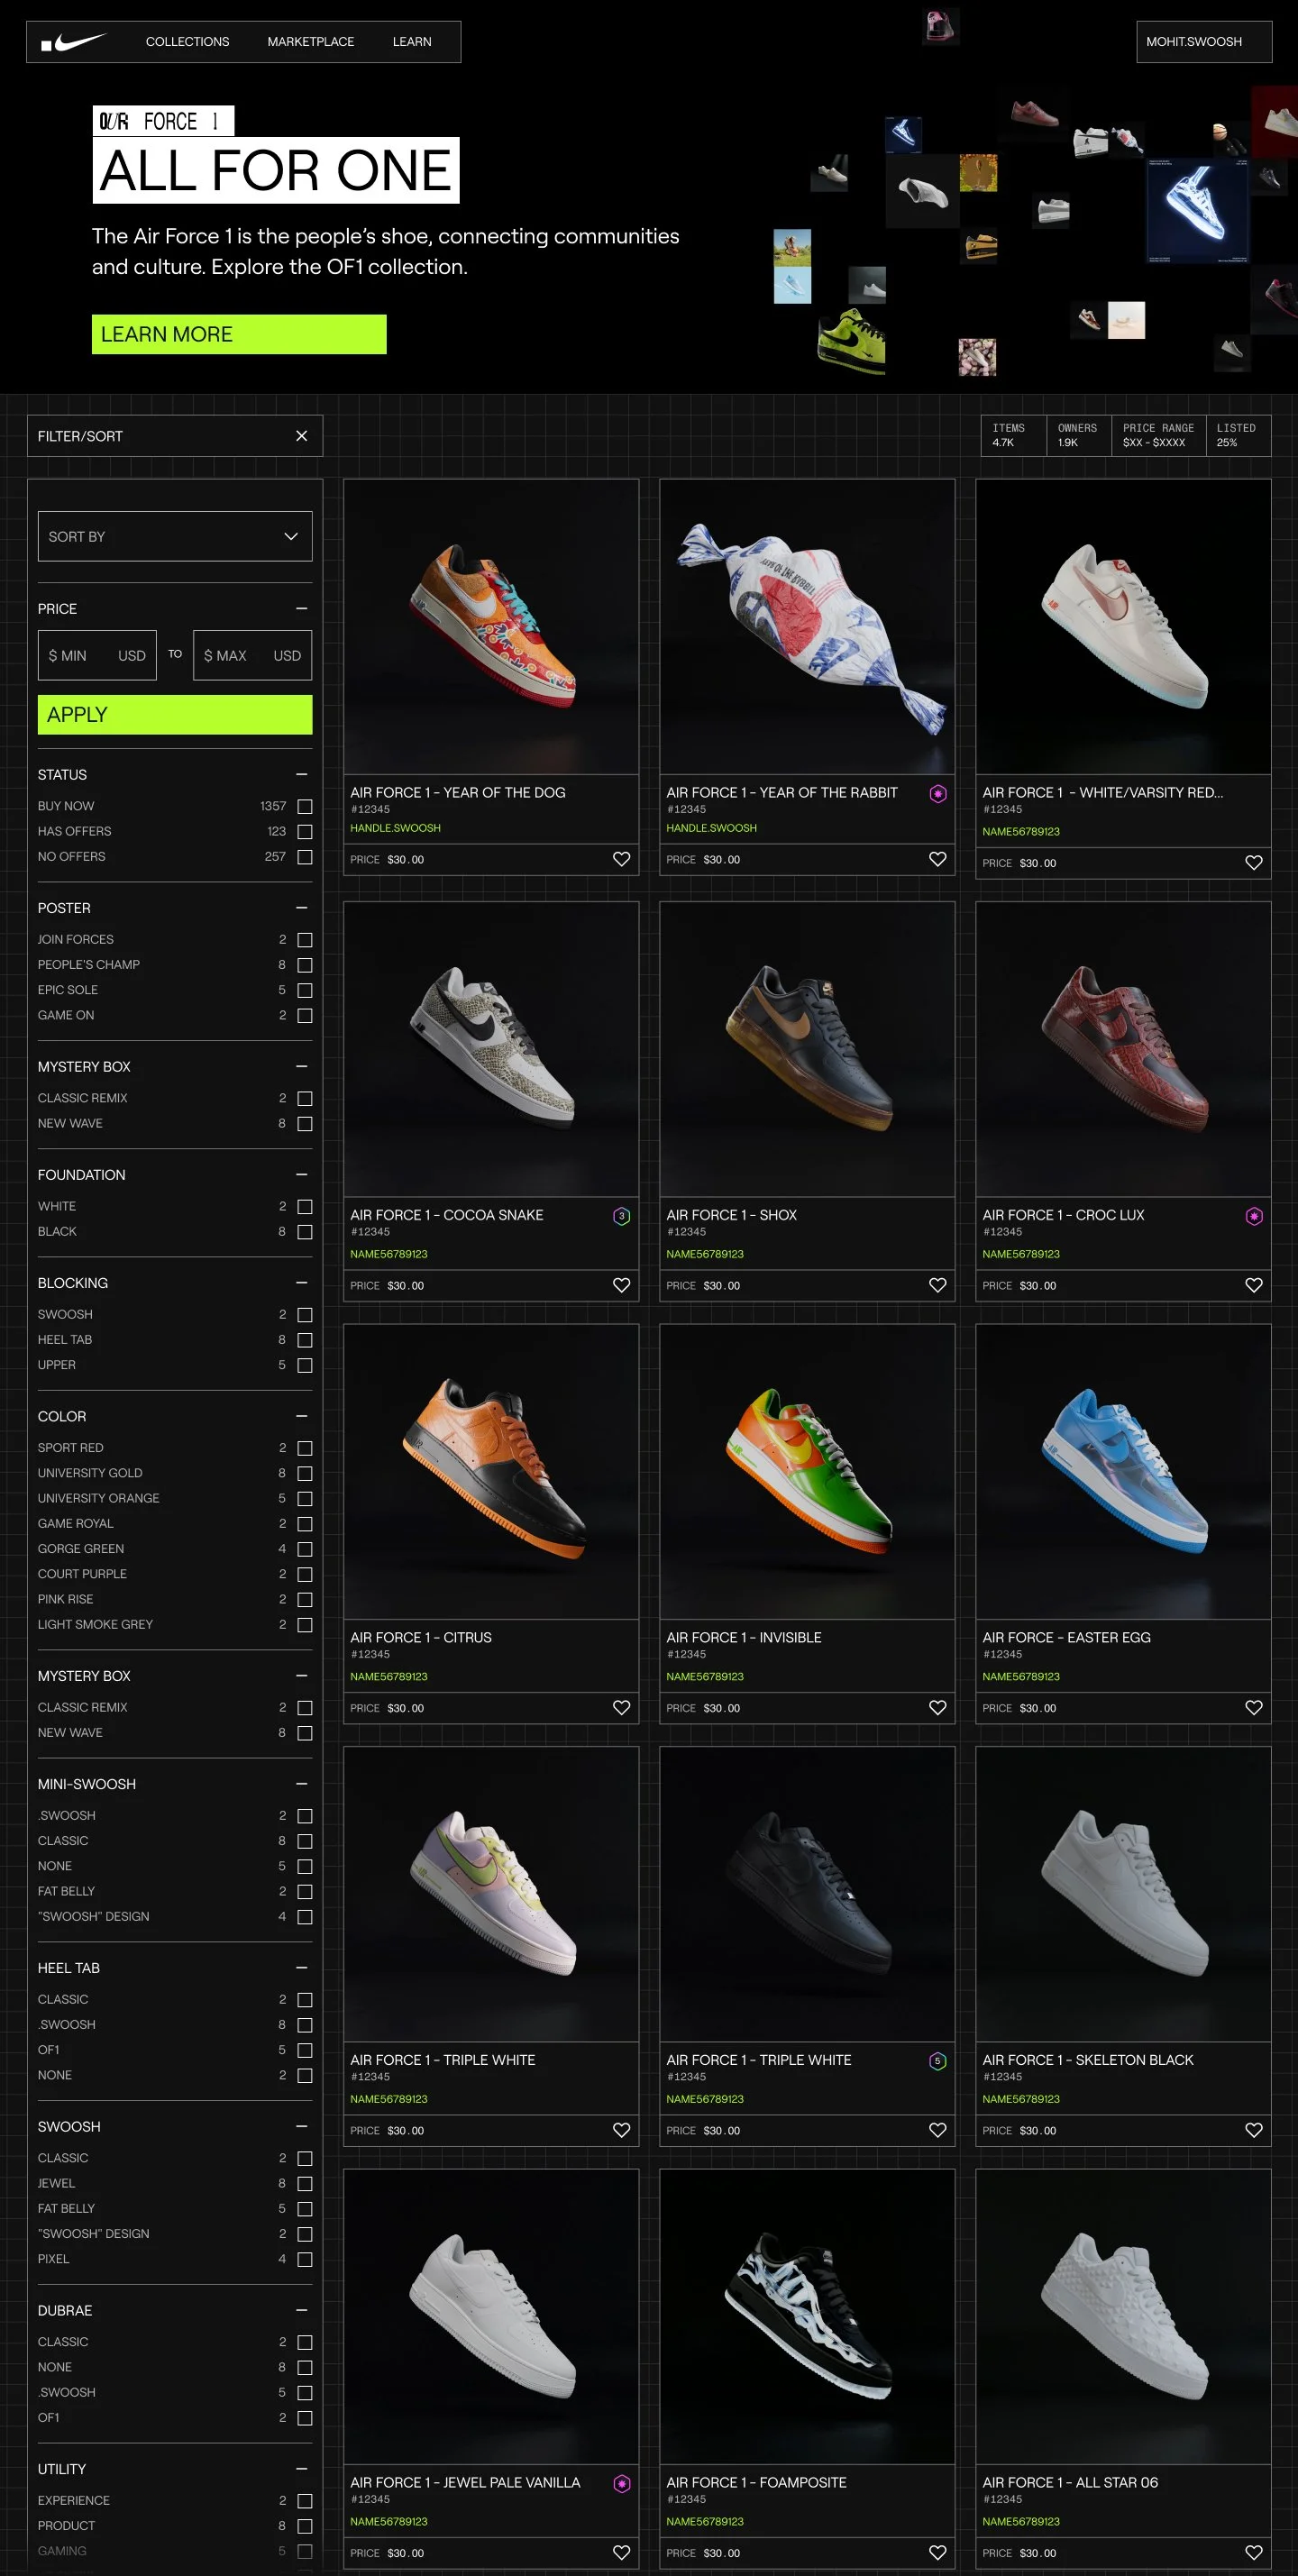Like the All Star 06 shoe
Viewport: 1298px width, 2576px height.
pos(1253,2552)
